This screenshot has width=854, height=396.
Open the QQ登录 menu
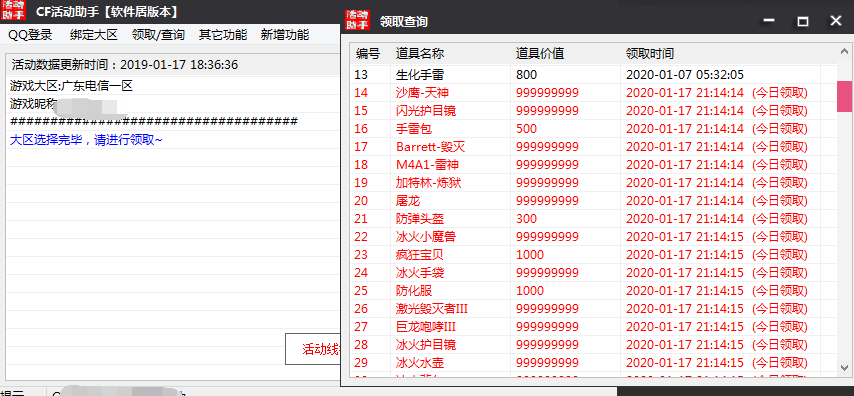(30, 35)
